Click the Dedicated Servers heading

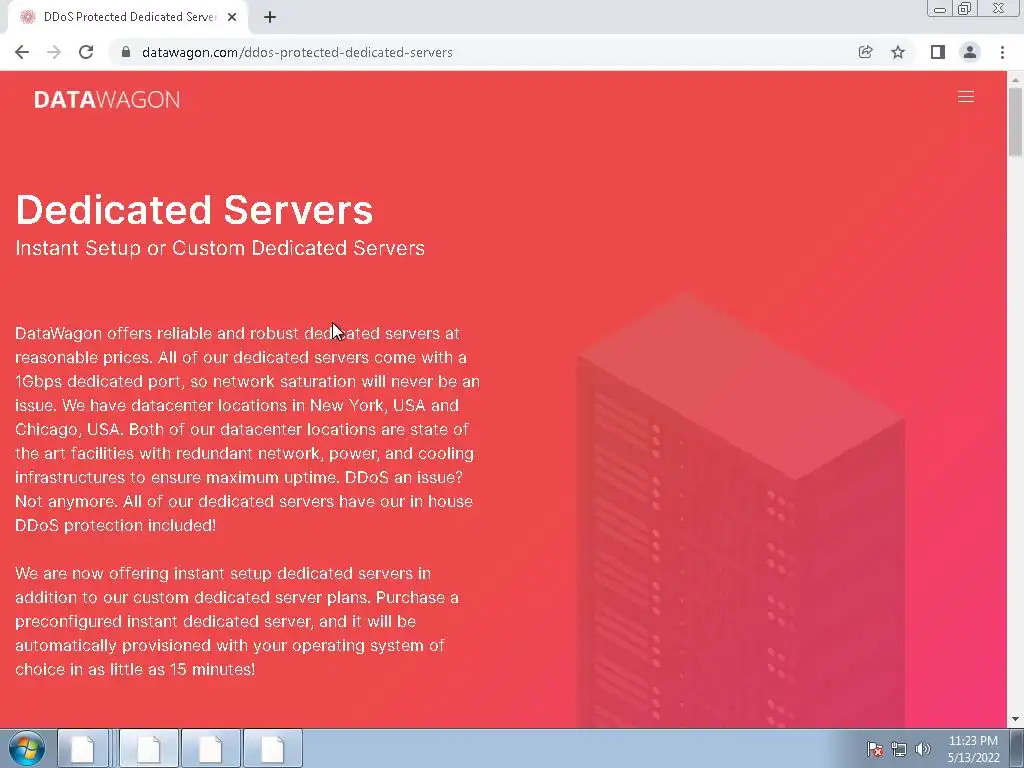(194, 210)
